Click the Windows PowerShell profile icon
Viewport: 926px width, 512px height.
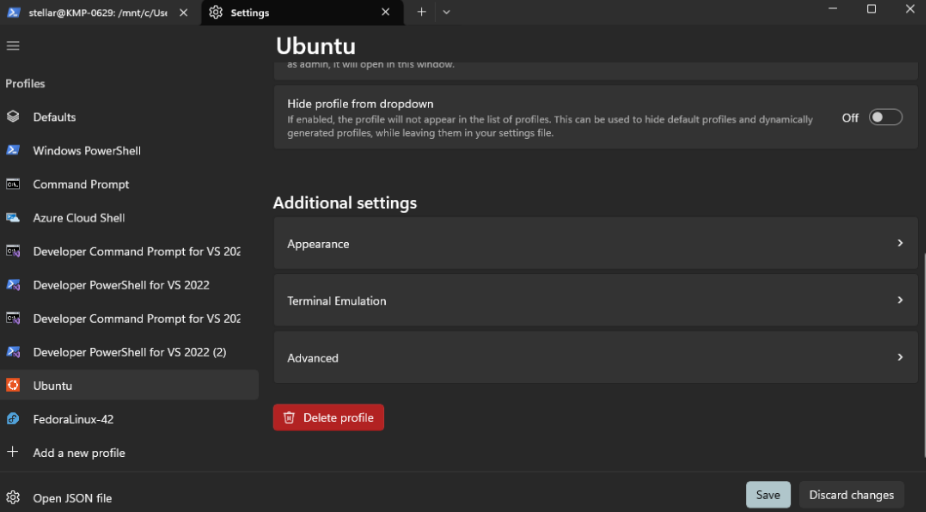[13, 150]
